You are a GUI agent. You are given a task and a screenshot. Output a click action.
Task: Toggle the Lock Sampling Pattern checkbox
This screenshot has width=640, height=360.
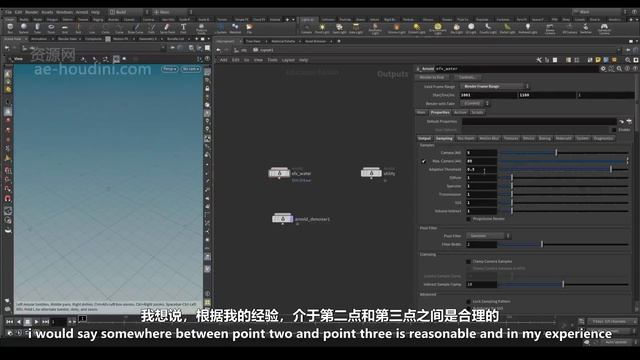[468, 302]
